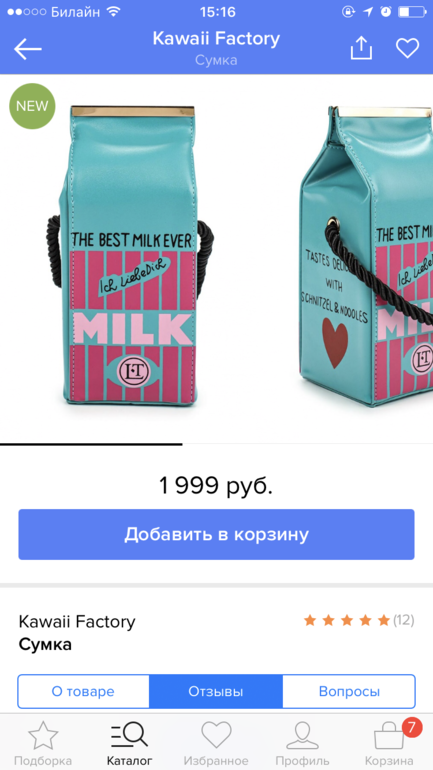Click Добавить в корзину button
This screenshot has height=770, width=433.
click(x=216, y=534)
